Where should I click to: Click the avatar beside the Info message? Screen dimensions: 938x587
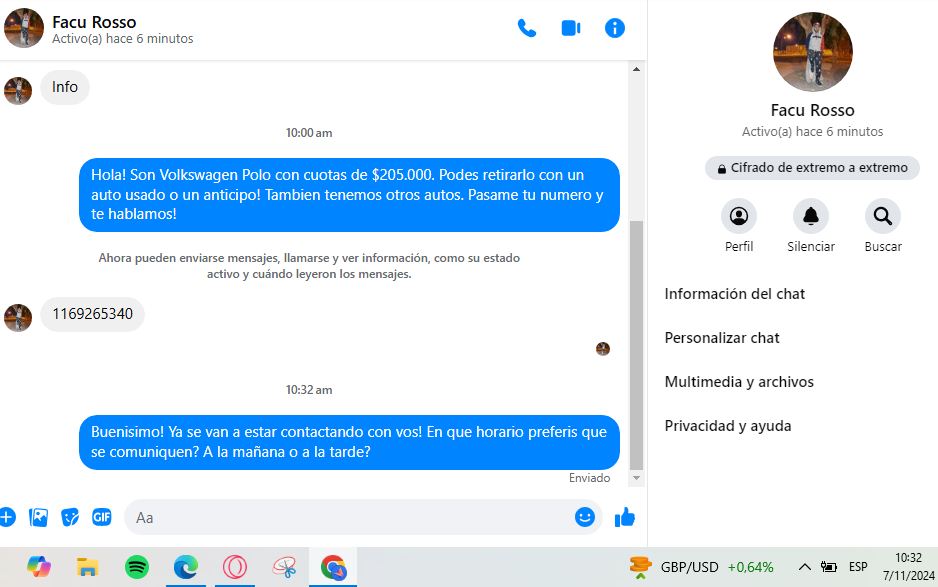tap(18, 91)
